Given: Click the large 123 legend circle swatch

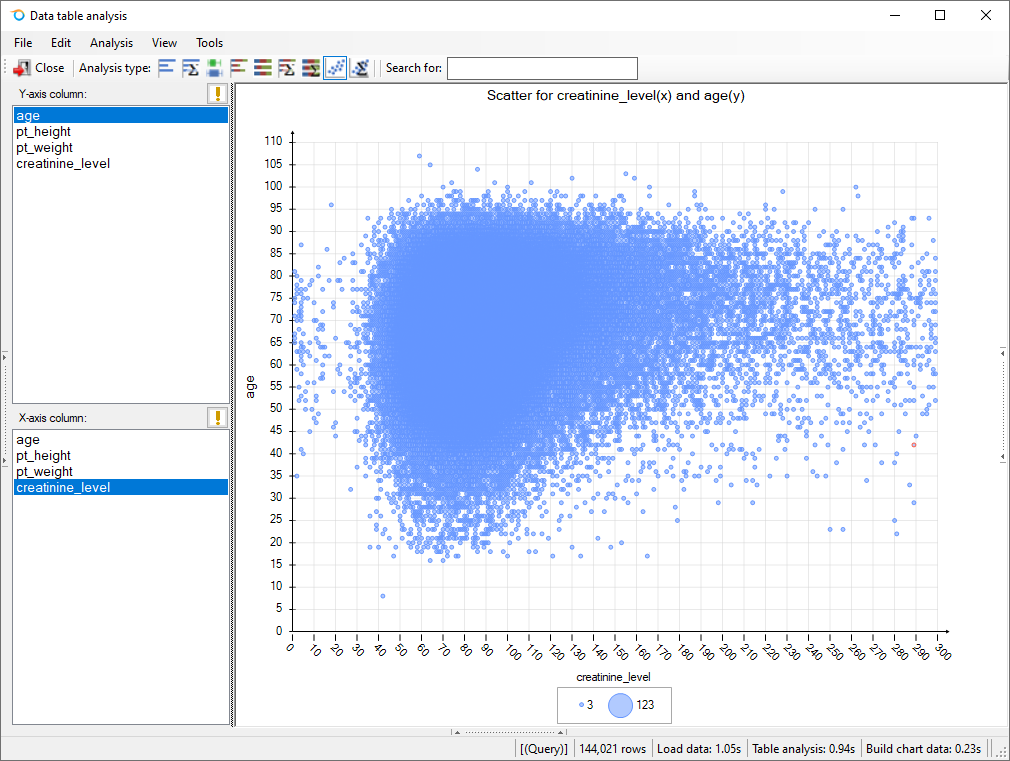Looking at the screenshot, I should [621, 705].
